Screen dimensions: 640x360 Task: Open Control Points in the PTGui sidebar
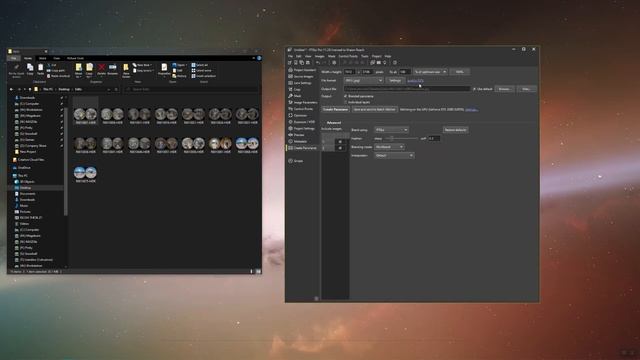(301, 109)
